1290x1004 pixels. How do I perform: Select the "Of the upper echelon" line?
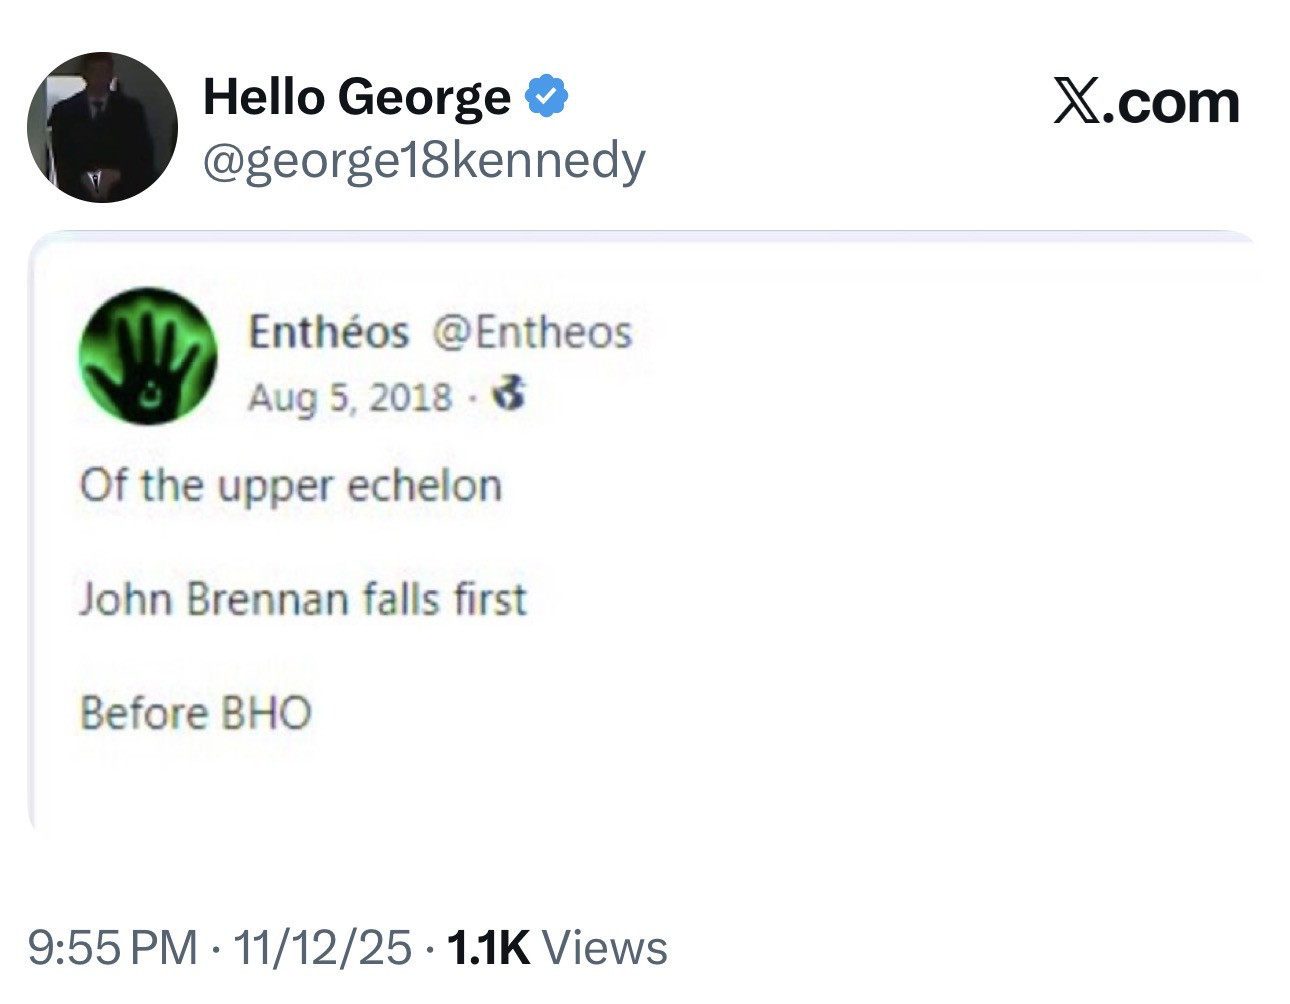coord(290,486)
